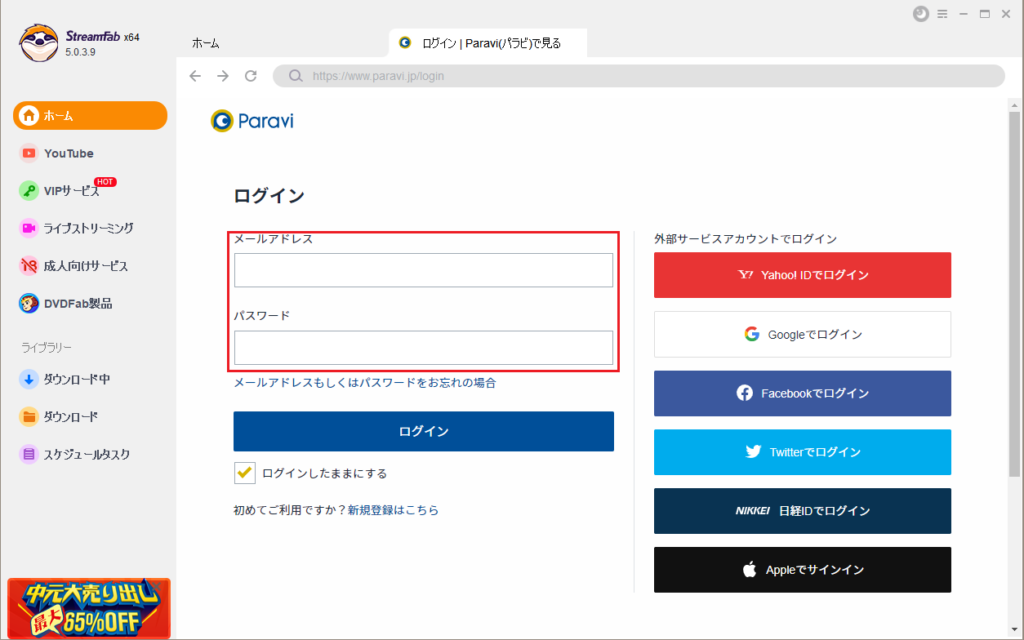Go back with the browser back arrow
1024x640 pixels.
[195, 76]
